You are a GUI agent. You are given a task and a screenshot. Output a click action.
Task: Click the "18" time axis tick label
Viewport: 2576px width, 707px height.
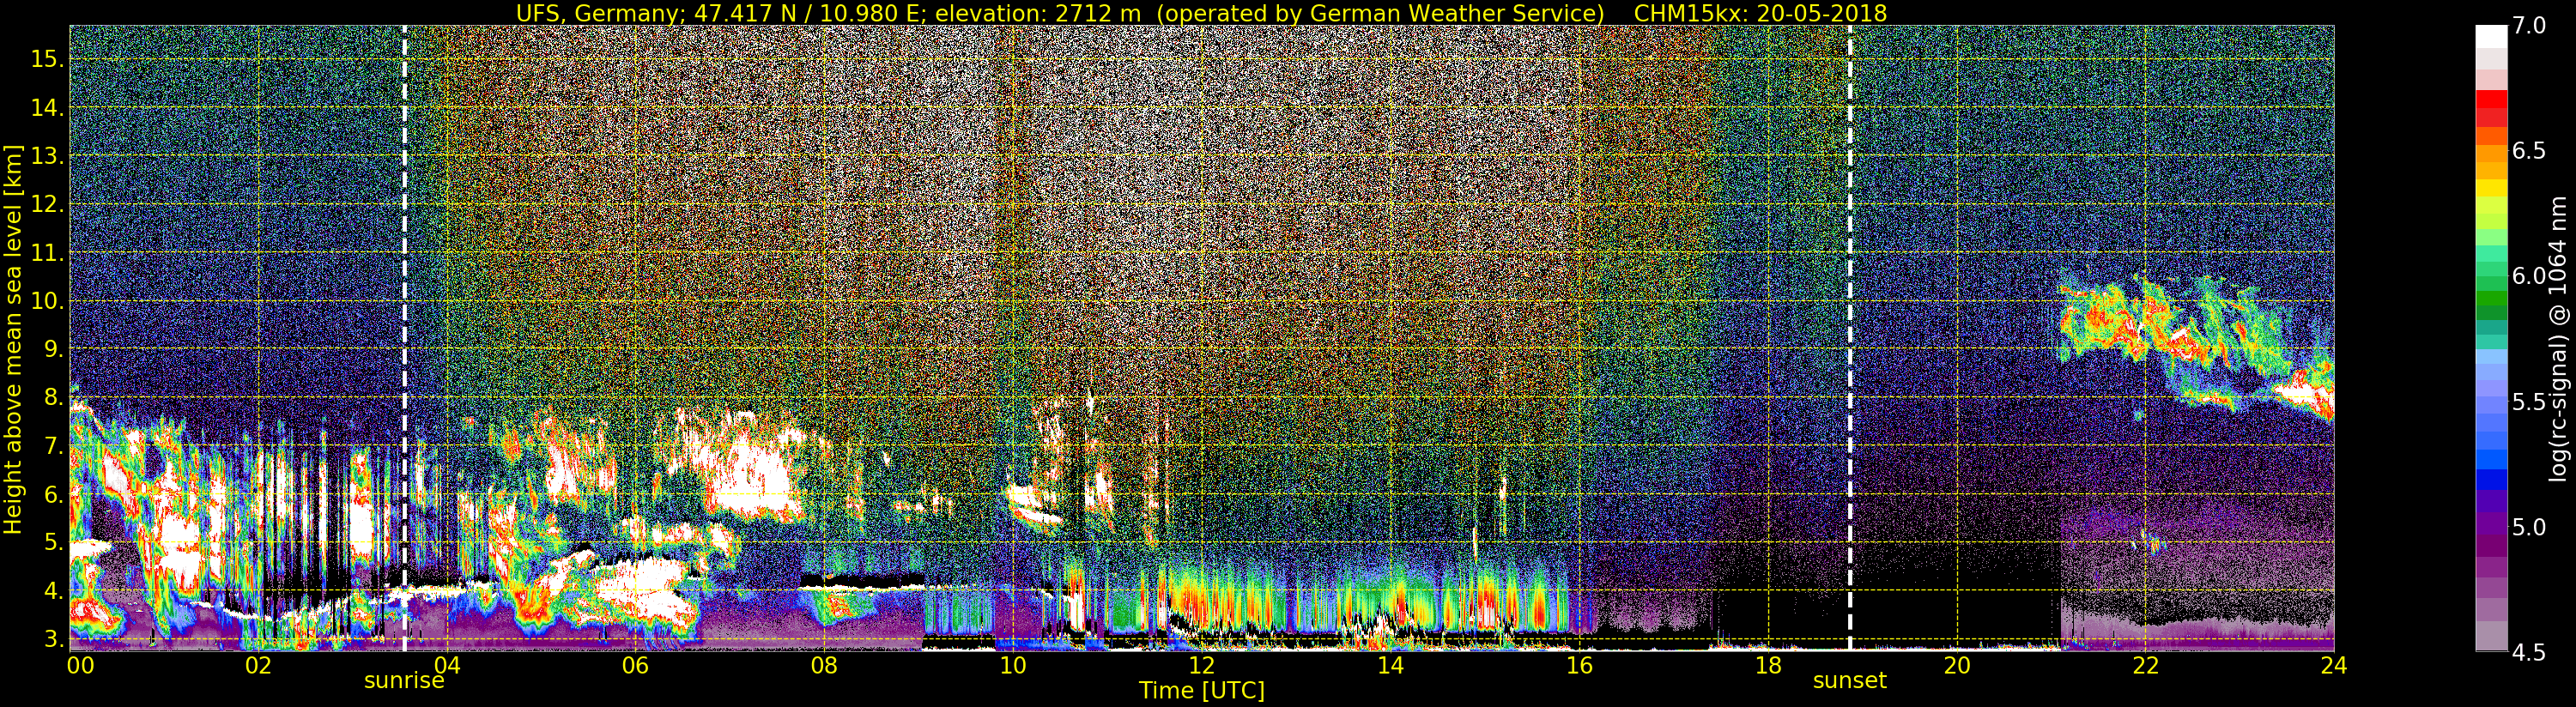(x=1768, y=665)
